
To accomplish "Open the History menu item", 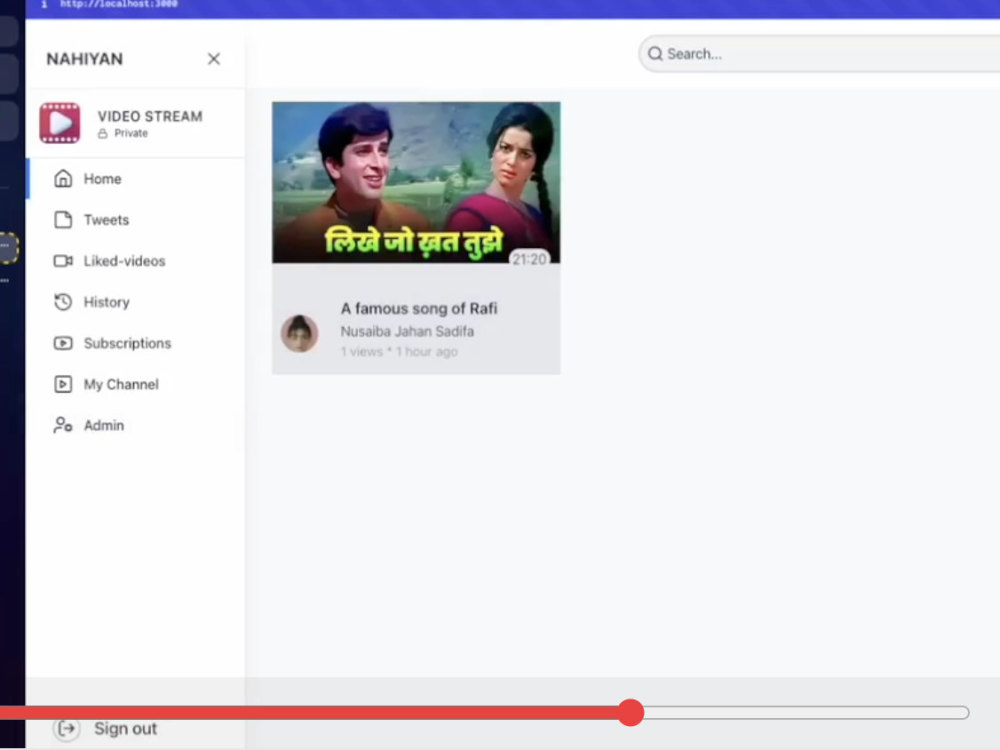I will click(135, 302).
